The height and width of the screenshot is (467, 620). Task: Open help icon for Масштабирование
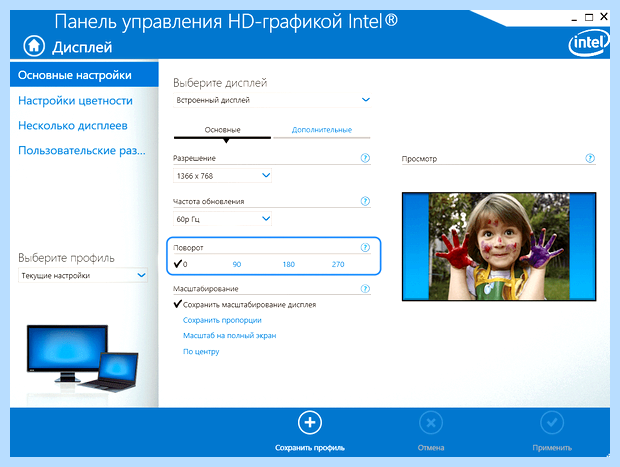(365, 289)
